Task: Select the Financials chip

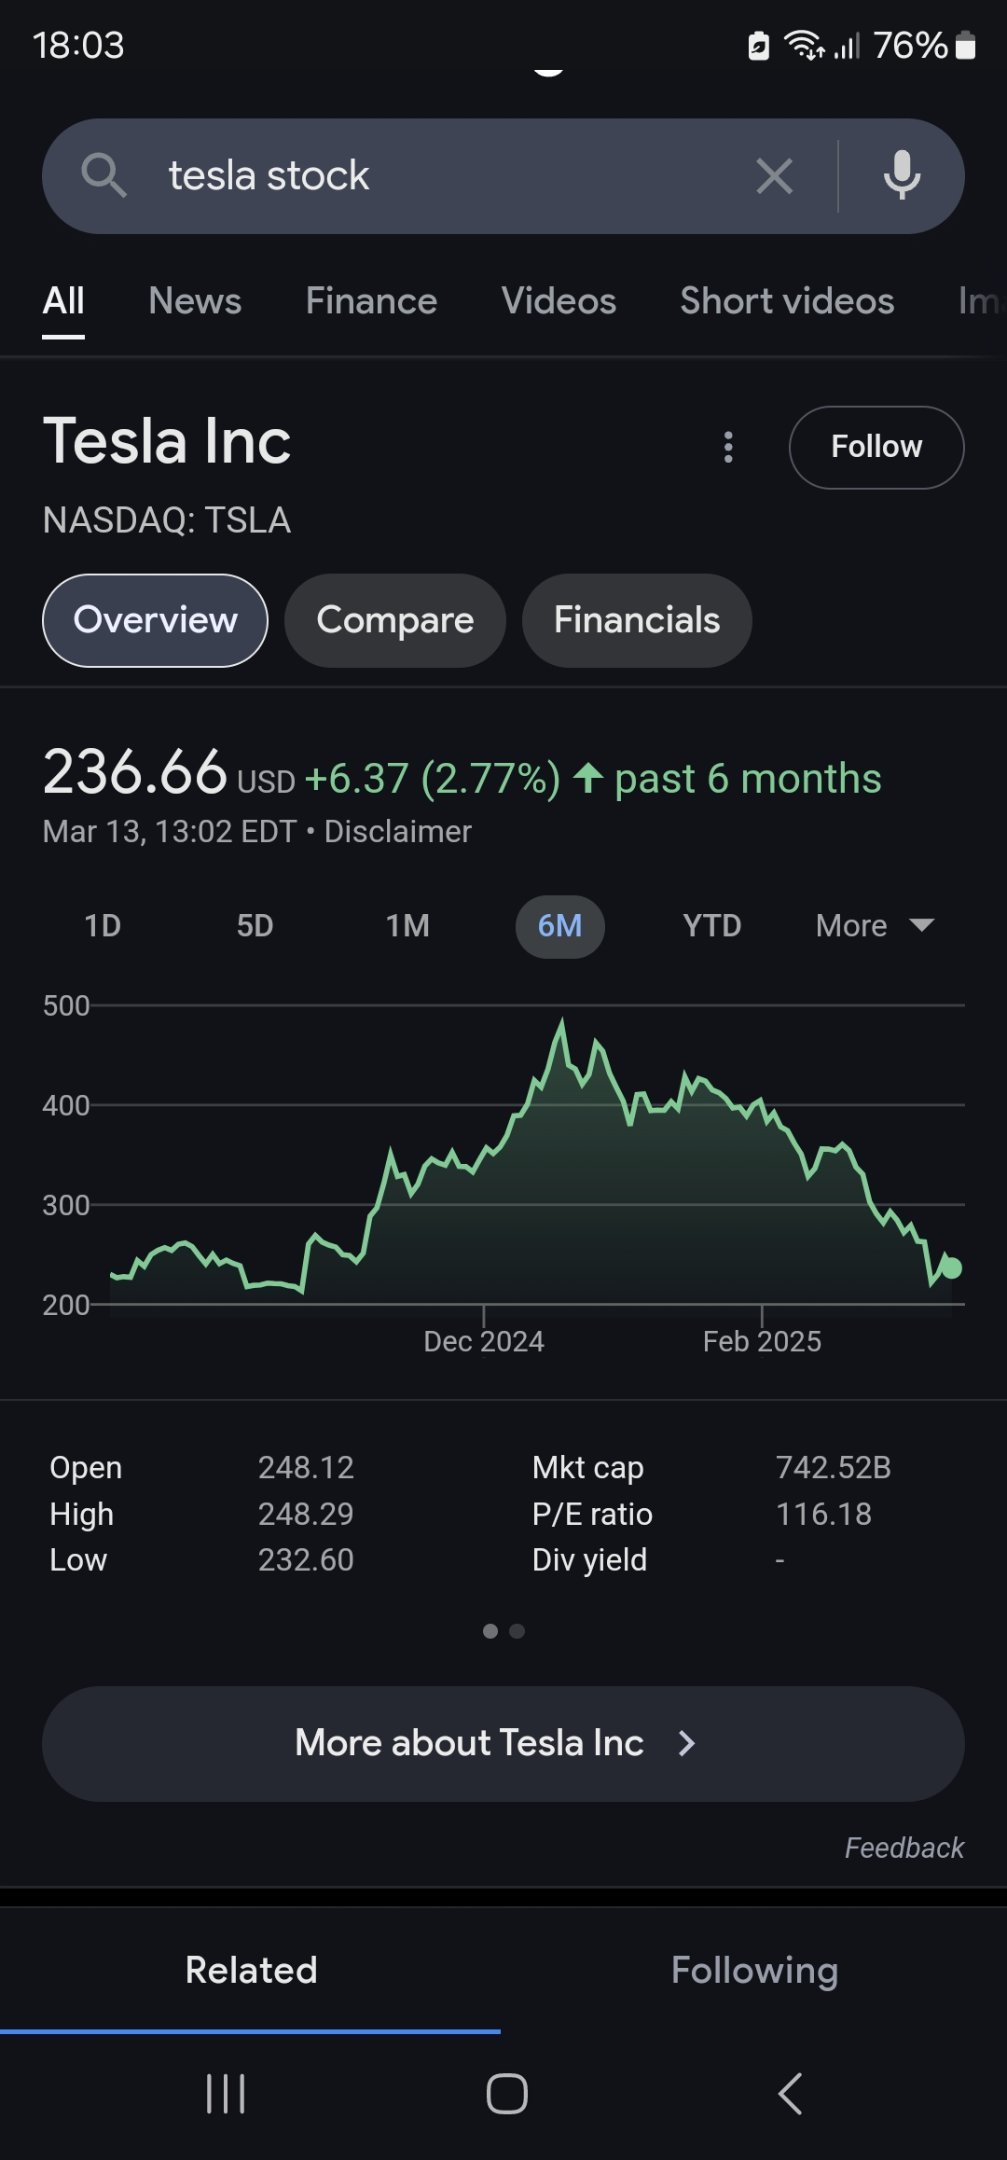Action: point(637,620)
